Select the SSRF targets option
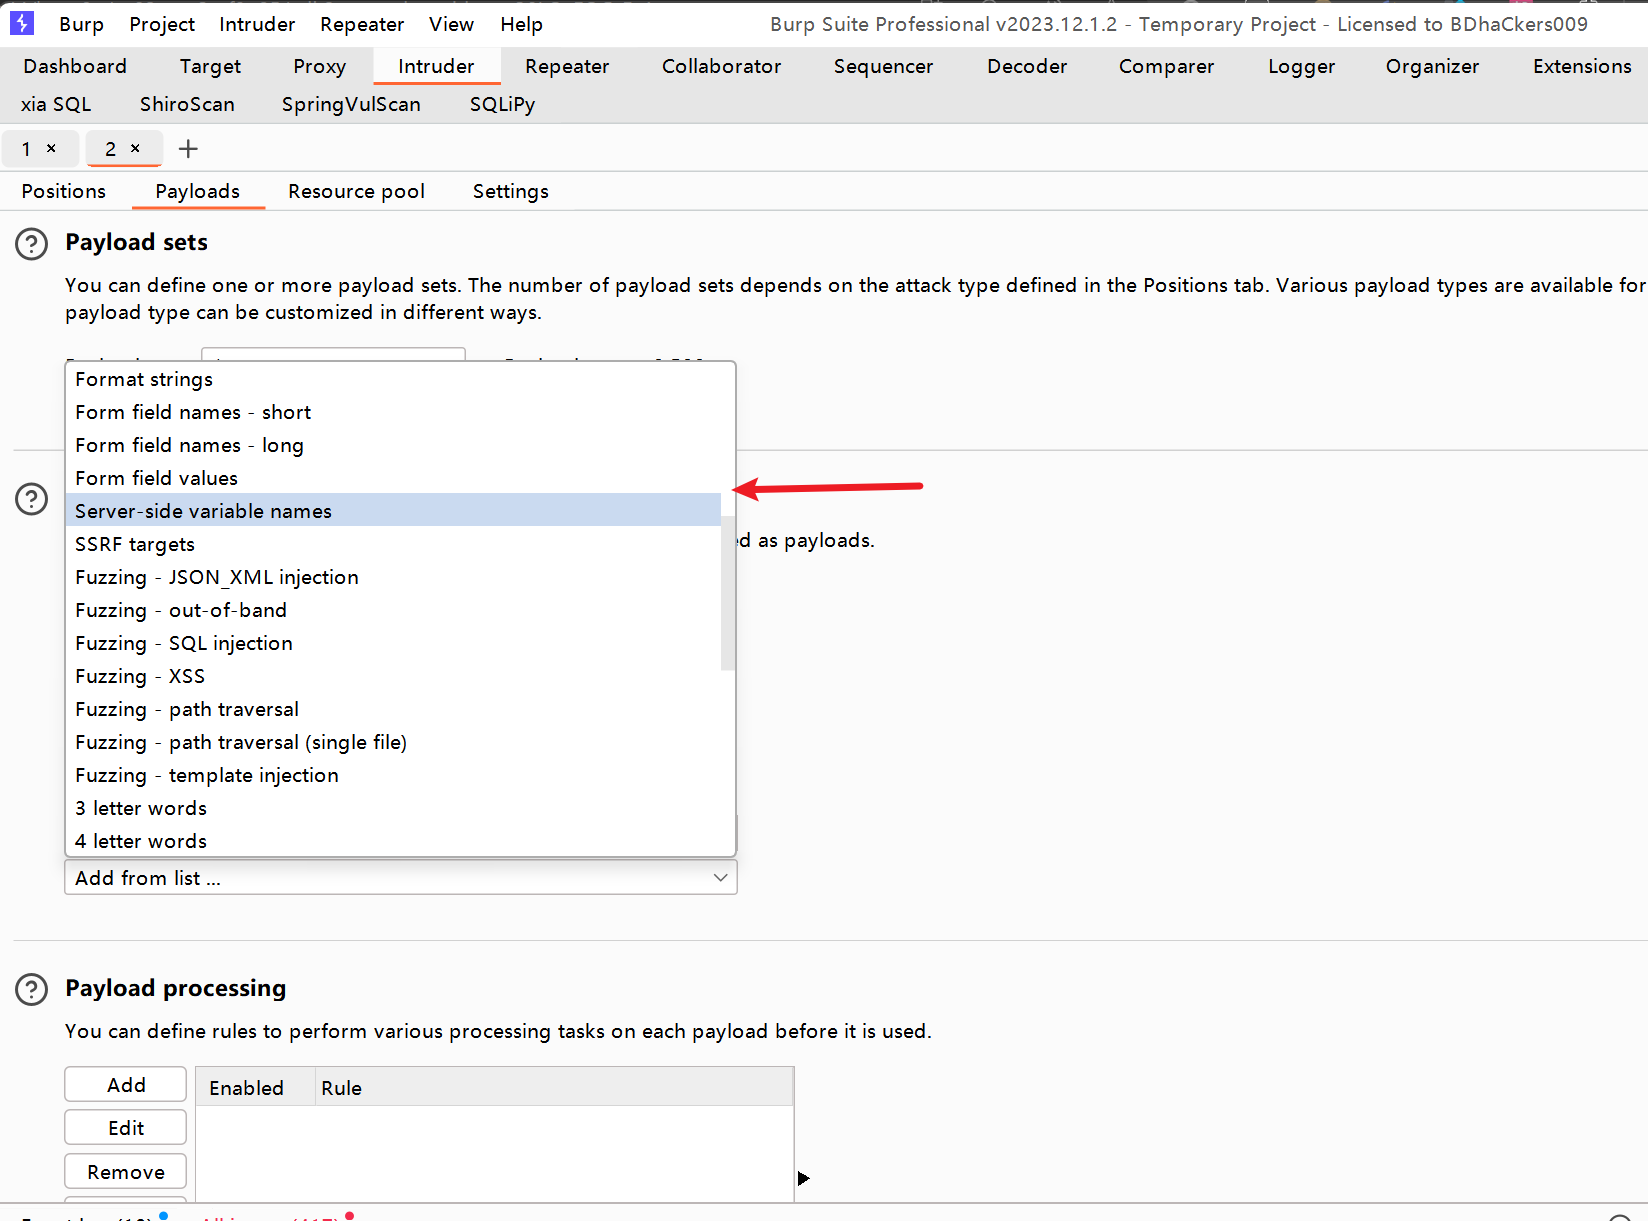Image resolution: width=1648 pixels, height=1221 pixels. click(x=135, y=544)
